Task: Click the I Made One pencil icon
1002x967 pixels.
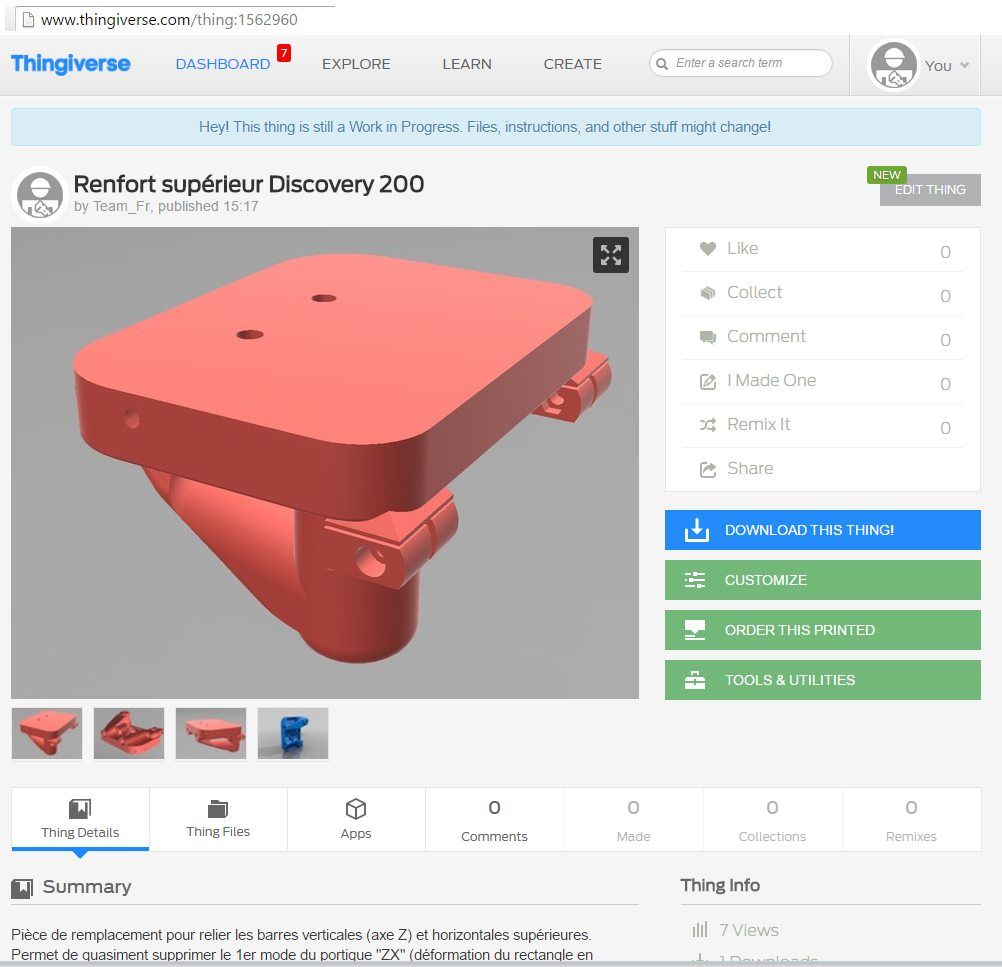Action: click(707, 382)
